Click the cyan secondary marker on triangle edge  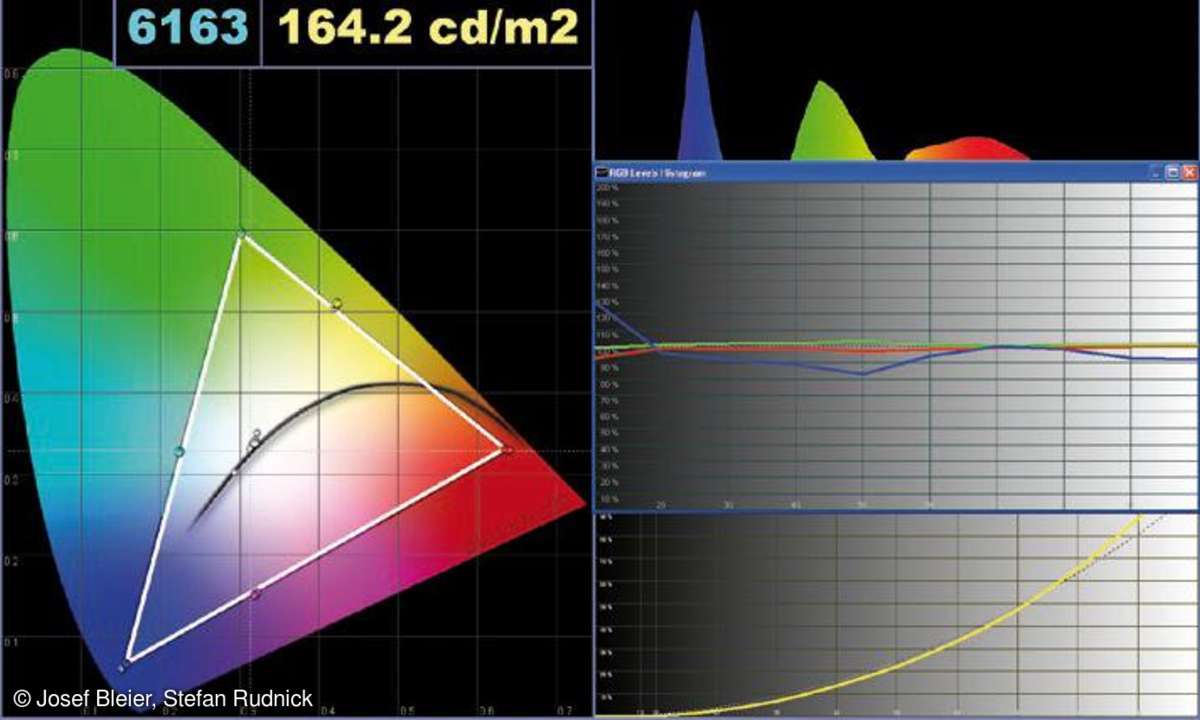179,452
